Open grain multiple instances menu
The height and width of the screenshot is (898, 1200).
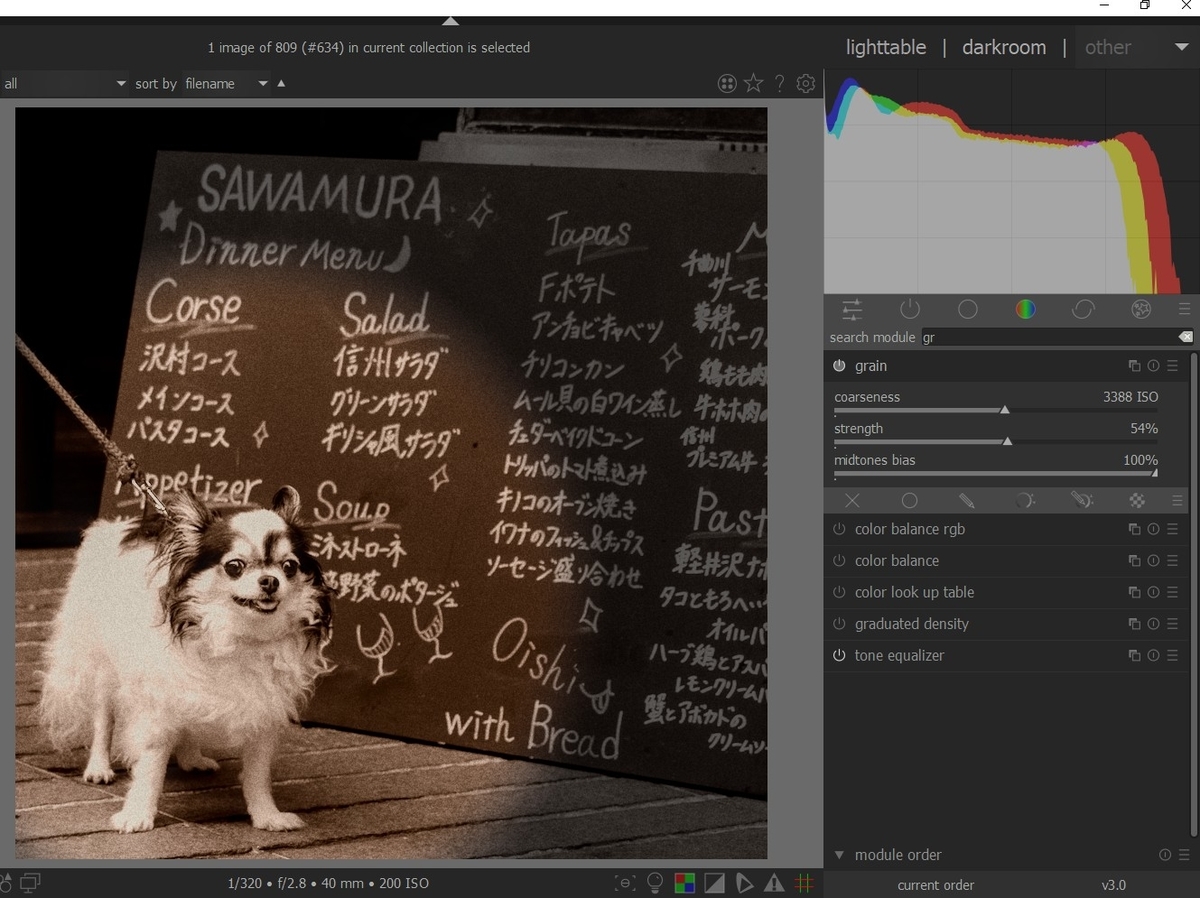[x=1134, y=366]
